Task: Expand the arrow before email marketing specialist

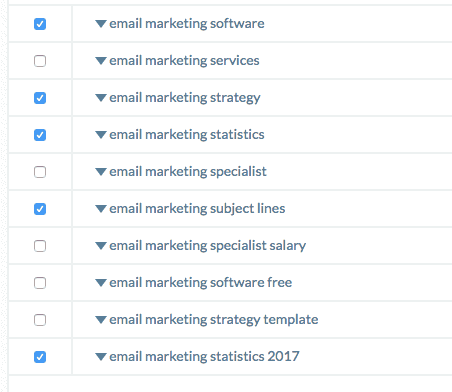Action: click(101, 172)
